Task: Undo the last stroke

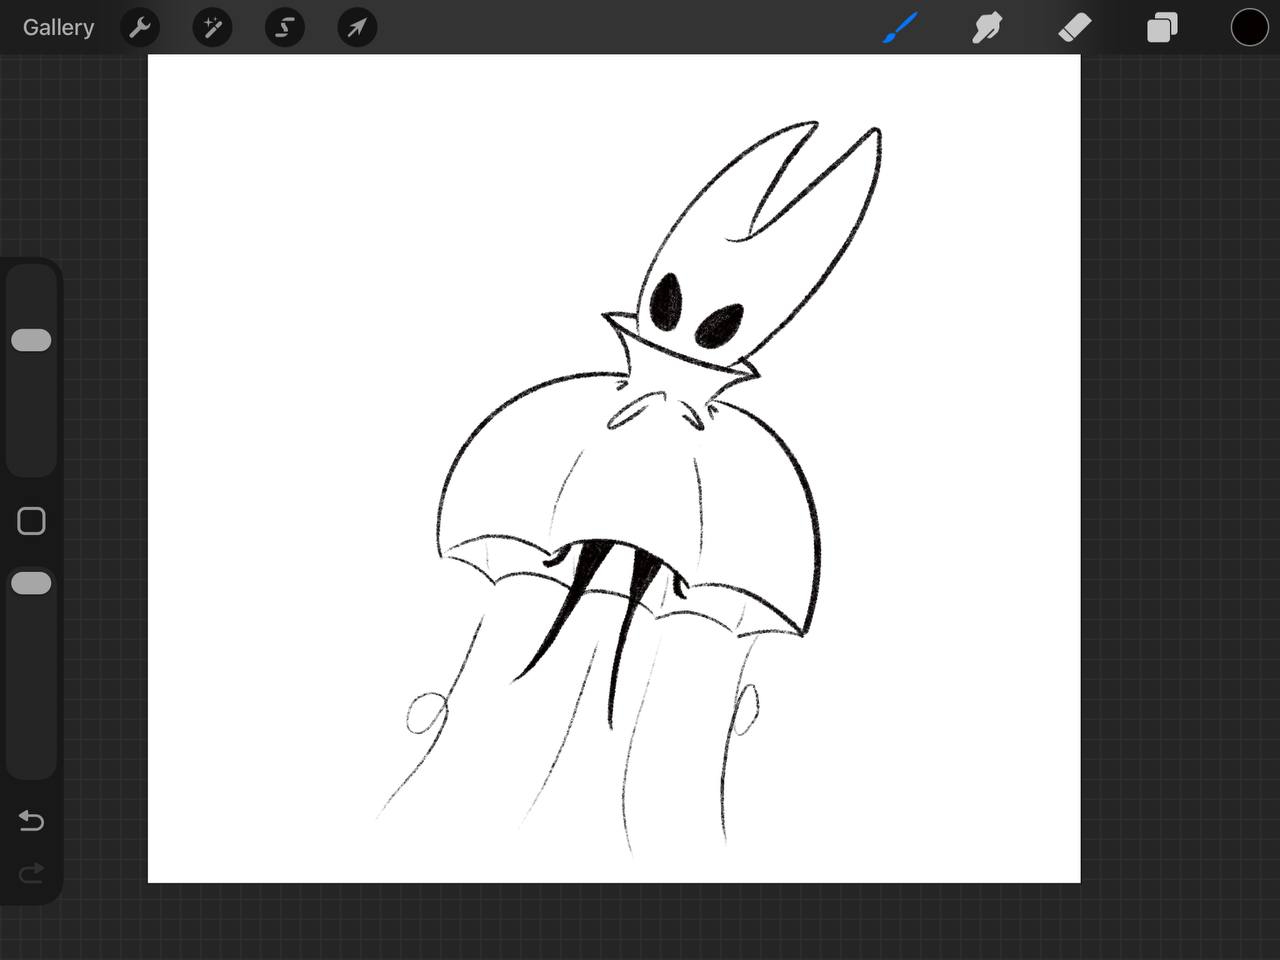Action: click(x=31, y=821)
